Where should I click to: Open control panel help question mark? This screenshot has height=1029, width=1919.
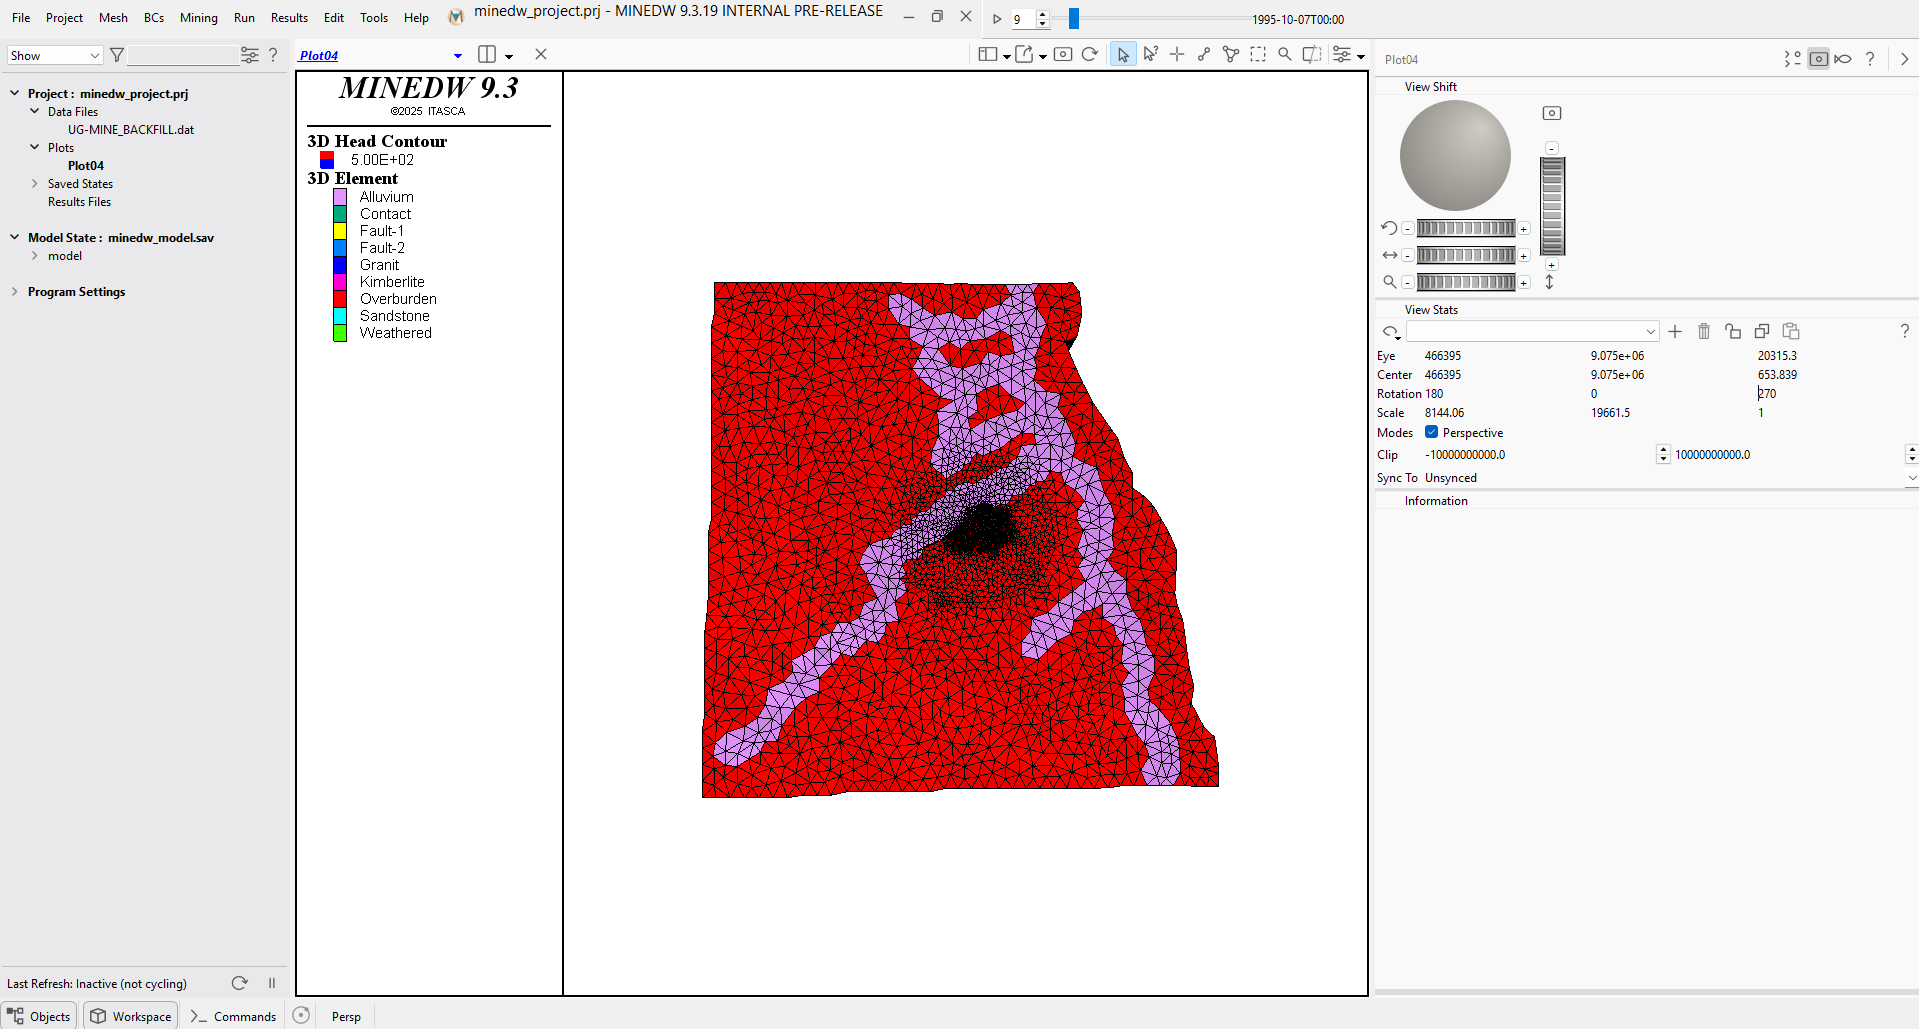(1870, 59)
